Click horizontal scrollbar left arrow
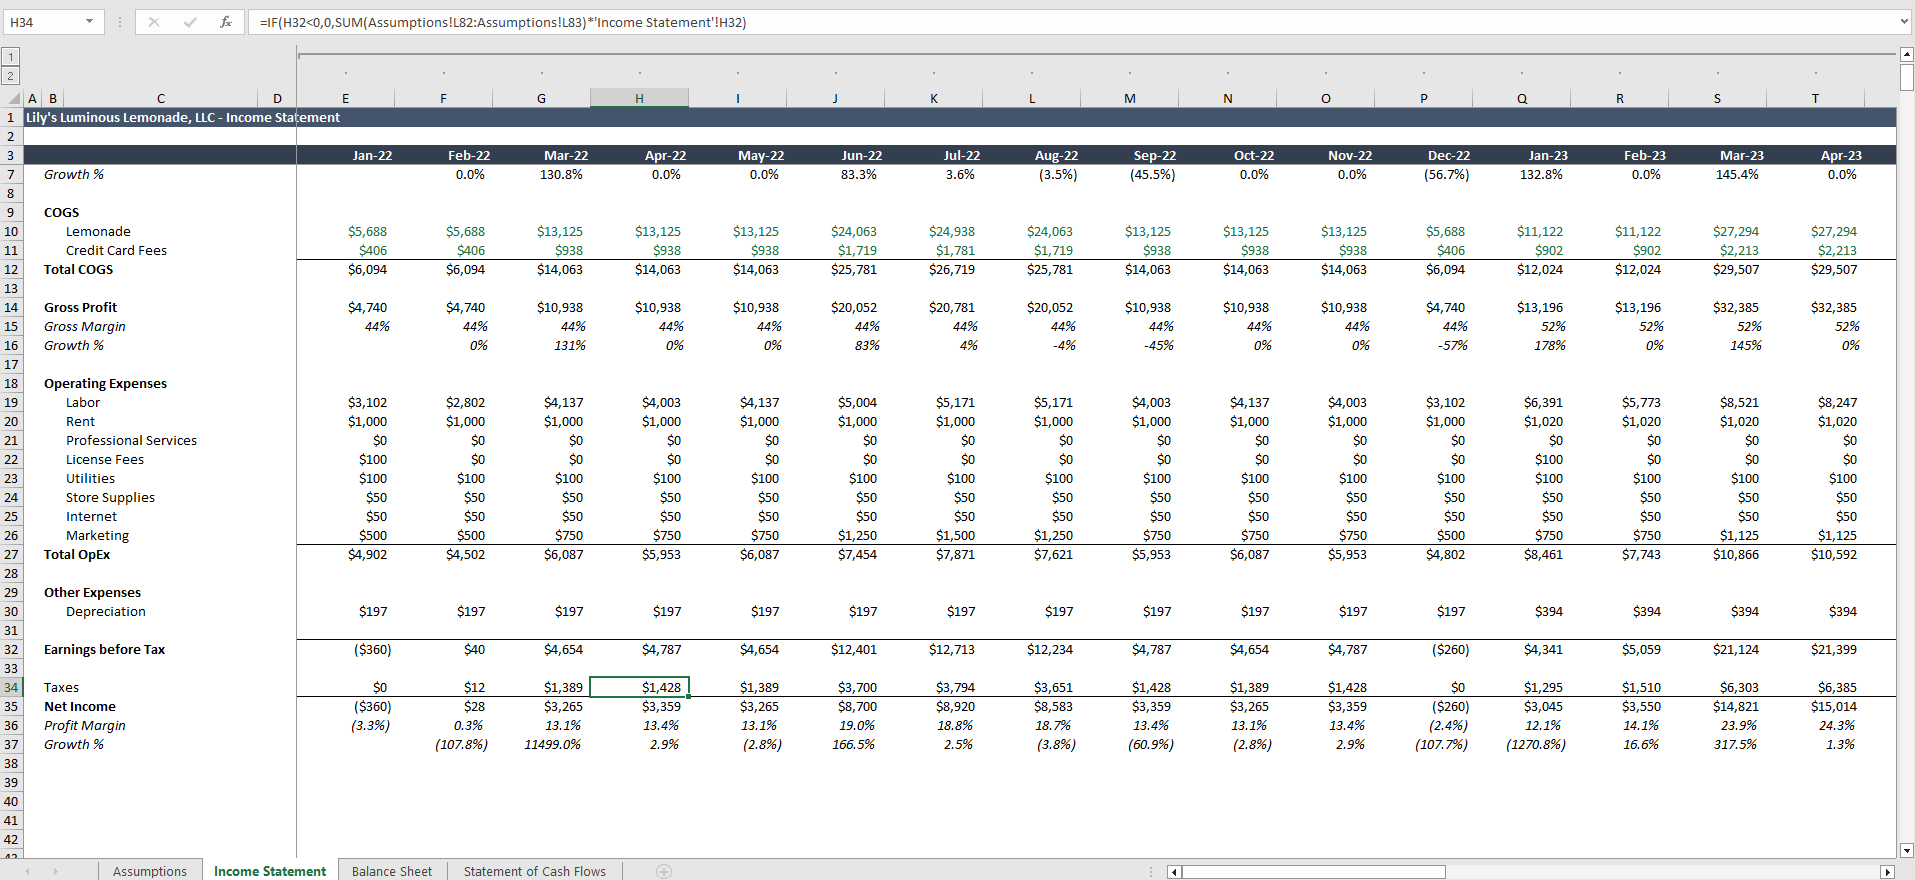The height and width of the screenshot is (880, 1915). (1175, 872)
